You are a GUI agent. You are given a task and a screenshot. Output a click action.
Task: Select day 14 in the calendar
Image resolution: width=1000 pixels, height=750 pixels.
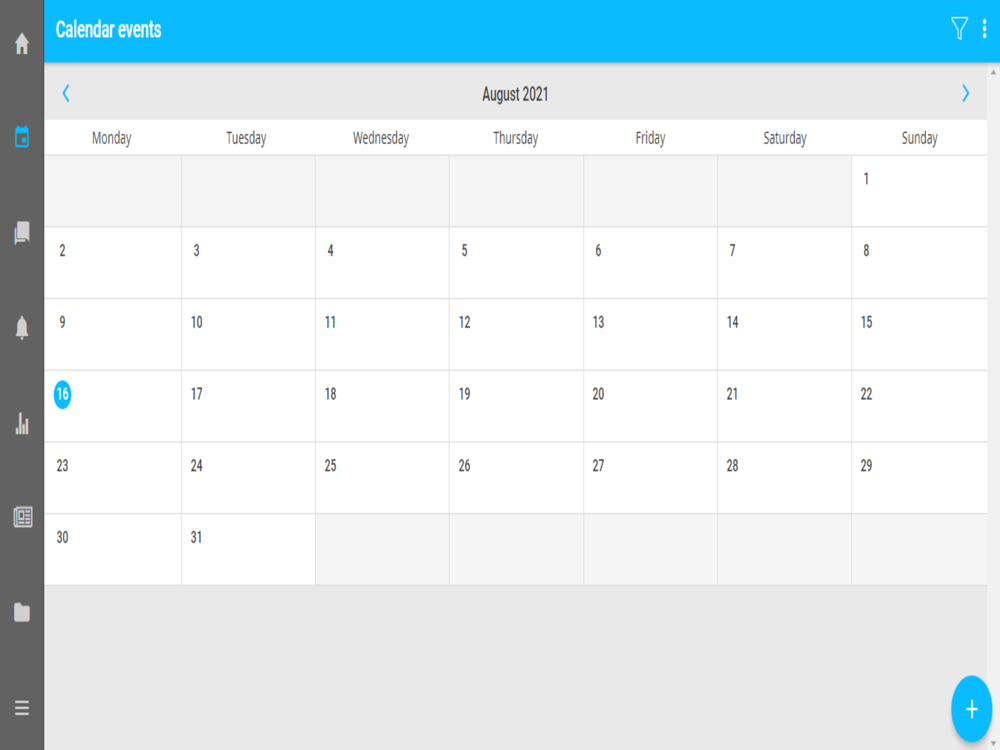click(784, 335)
